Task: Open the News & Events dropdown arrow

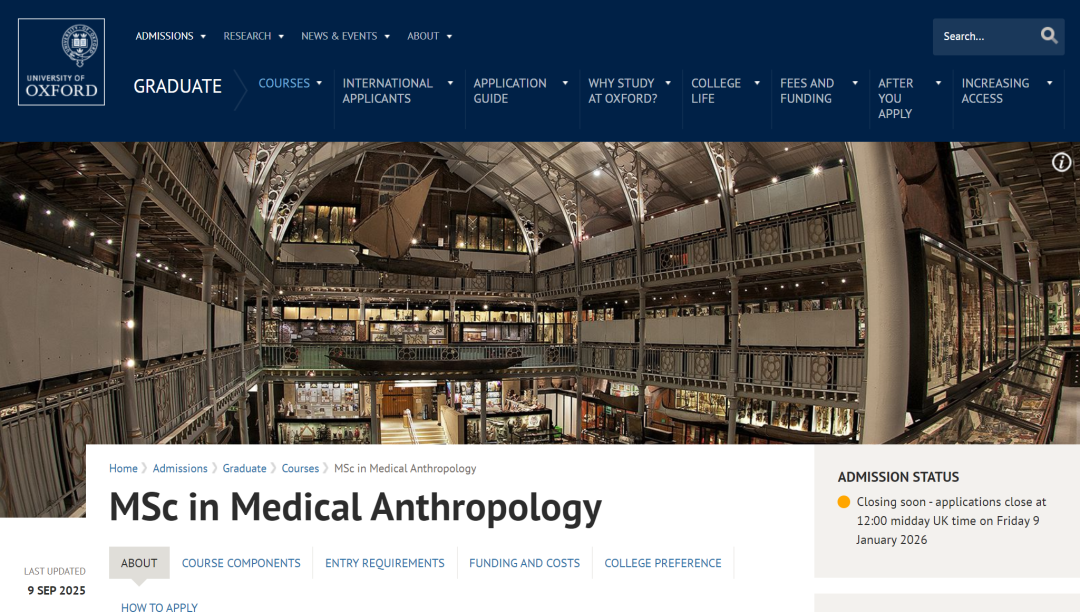Action: [387, 36]
